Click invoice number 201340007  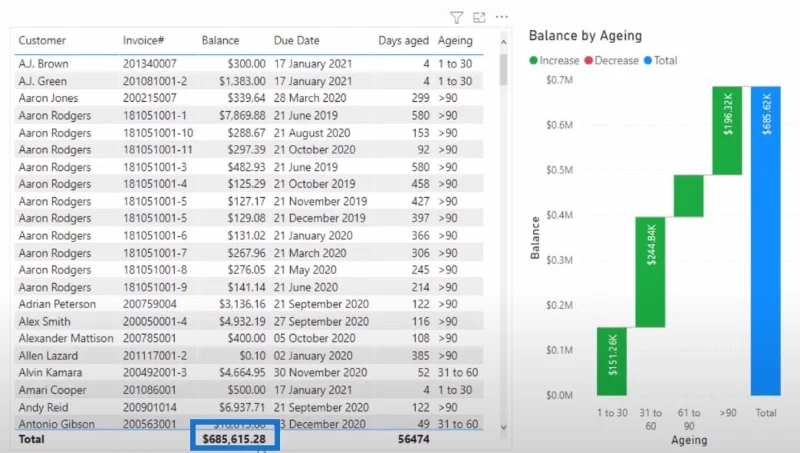(149, 64)
